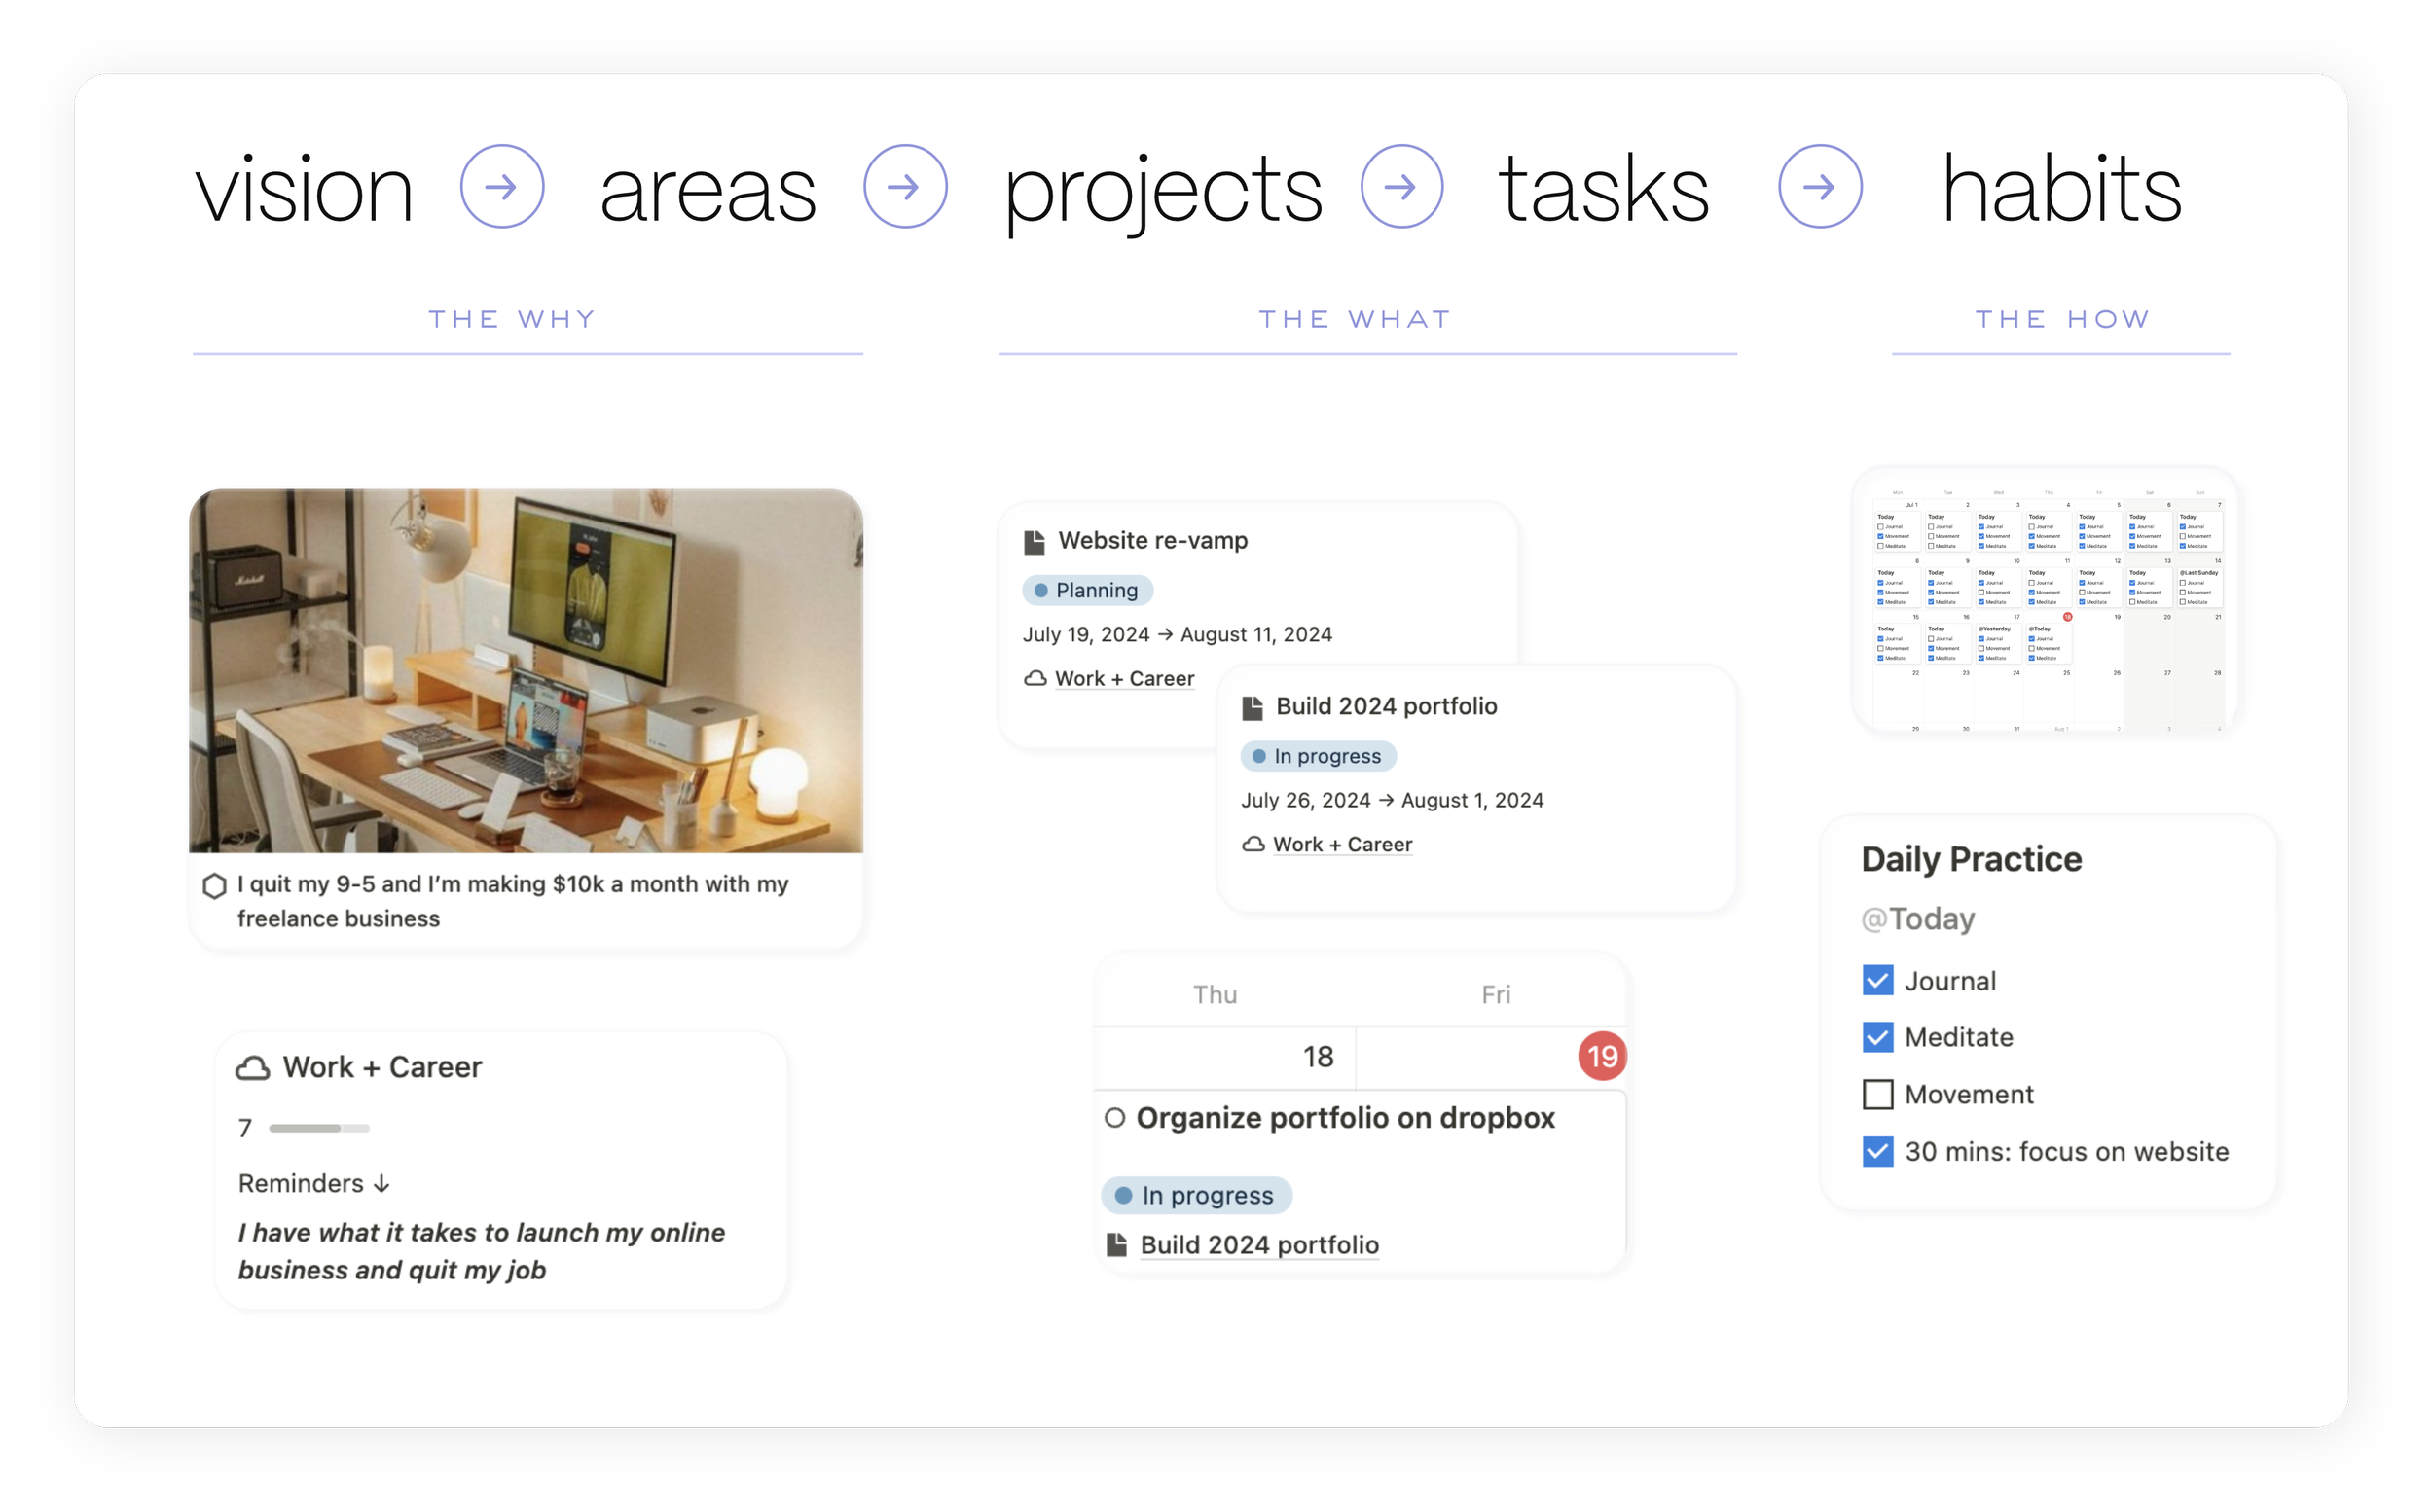Open Build 2024 portfolio link in task card
This screenshot has width=2433, height=1512.
[x=1259, y=1246]
